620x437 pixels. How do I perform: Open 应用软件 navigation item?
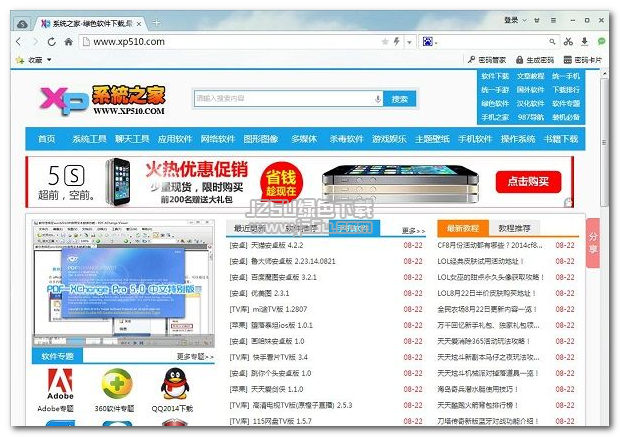175,139
